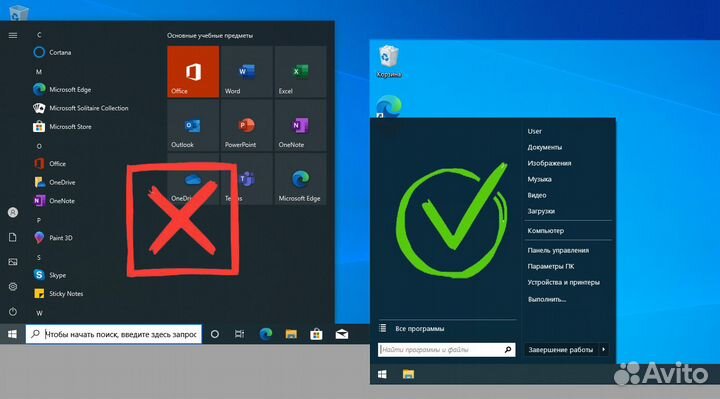Open Sticky Notes
The image size is (720, 399).
click(58, 293)
